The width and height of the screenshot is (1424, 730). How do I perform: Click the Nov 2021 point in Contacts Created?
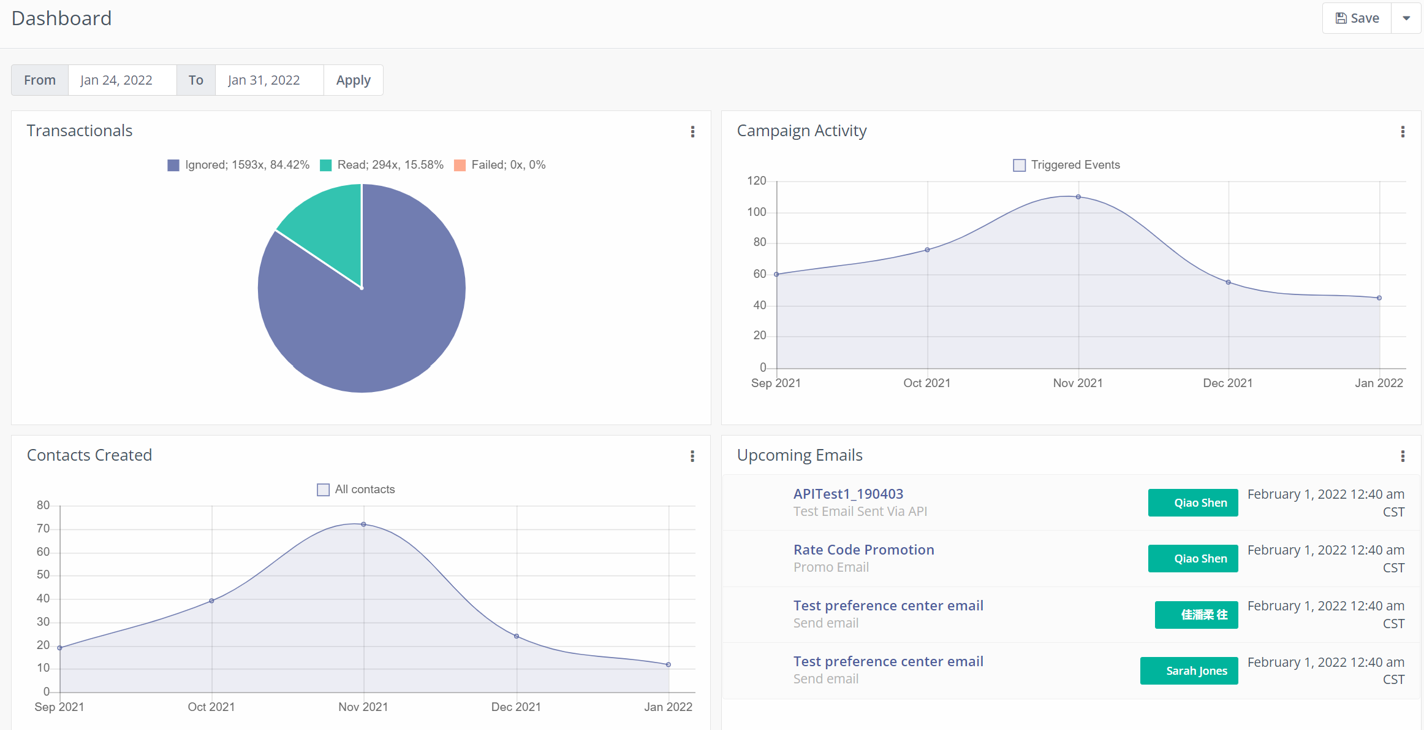(363, 524)
